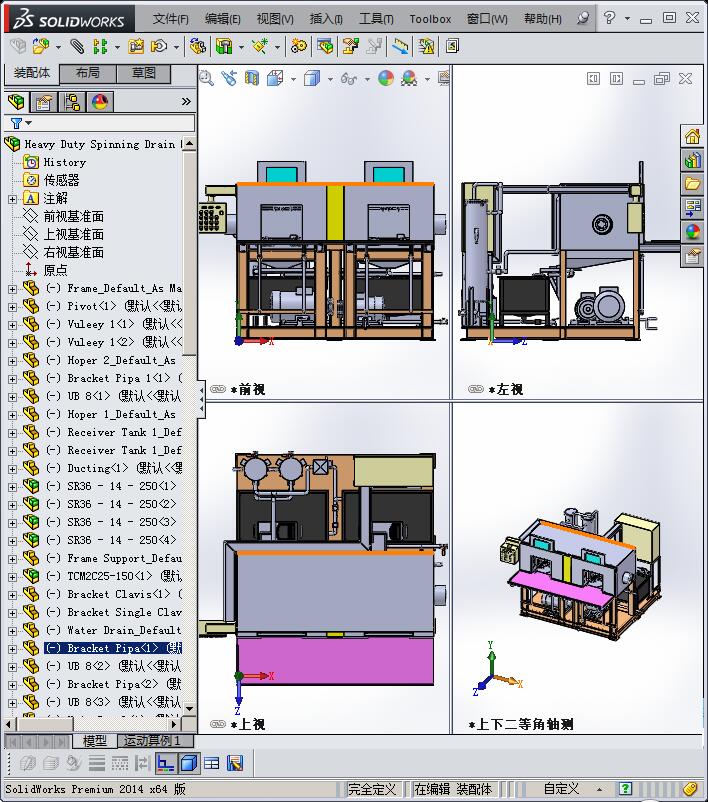The height and width of the screenshot is (802, 708).
Task: Click the feature tree horizontal scrollbar right arrow
Action: pyautogui.click(x=174, y=724)
